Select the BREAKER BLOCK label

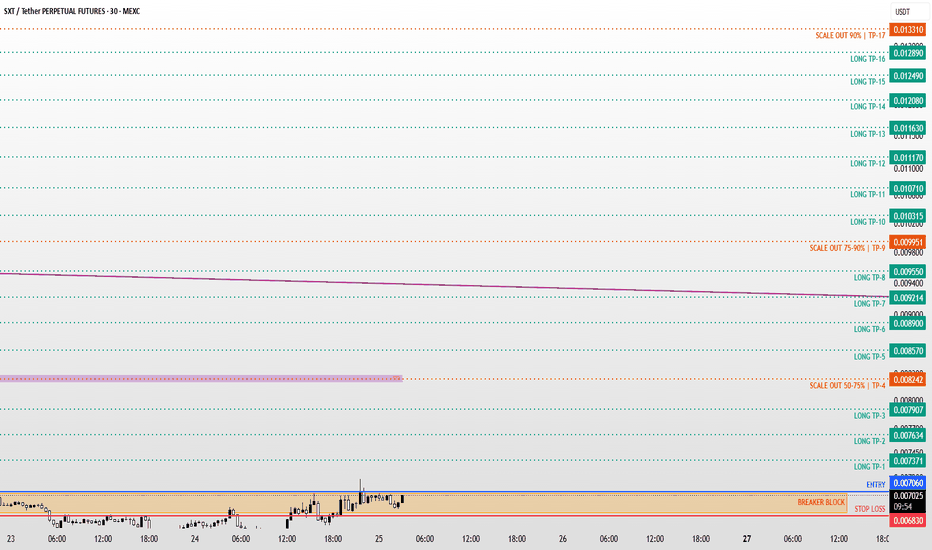tap(821, 502)
